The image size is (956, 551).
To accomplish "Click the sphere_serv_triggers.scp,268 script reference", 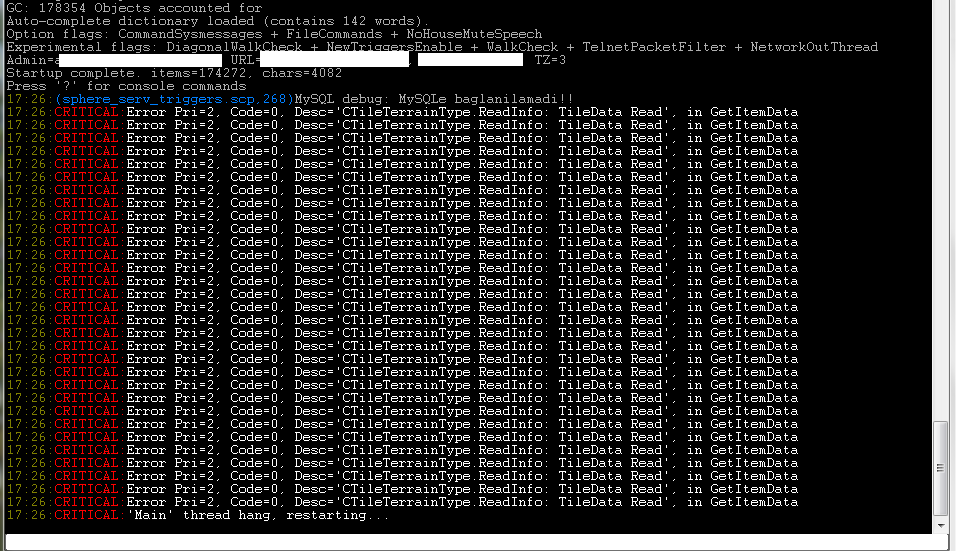I will coord(174,99).
